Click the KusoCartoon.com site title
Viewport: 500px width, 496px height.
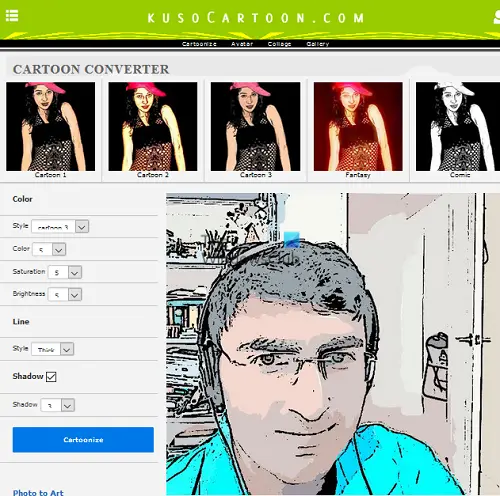(x=256, y=18)
